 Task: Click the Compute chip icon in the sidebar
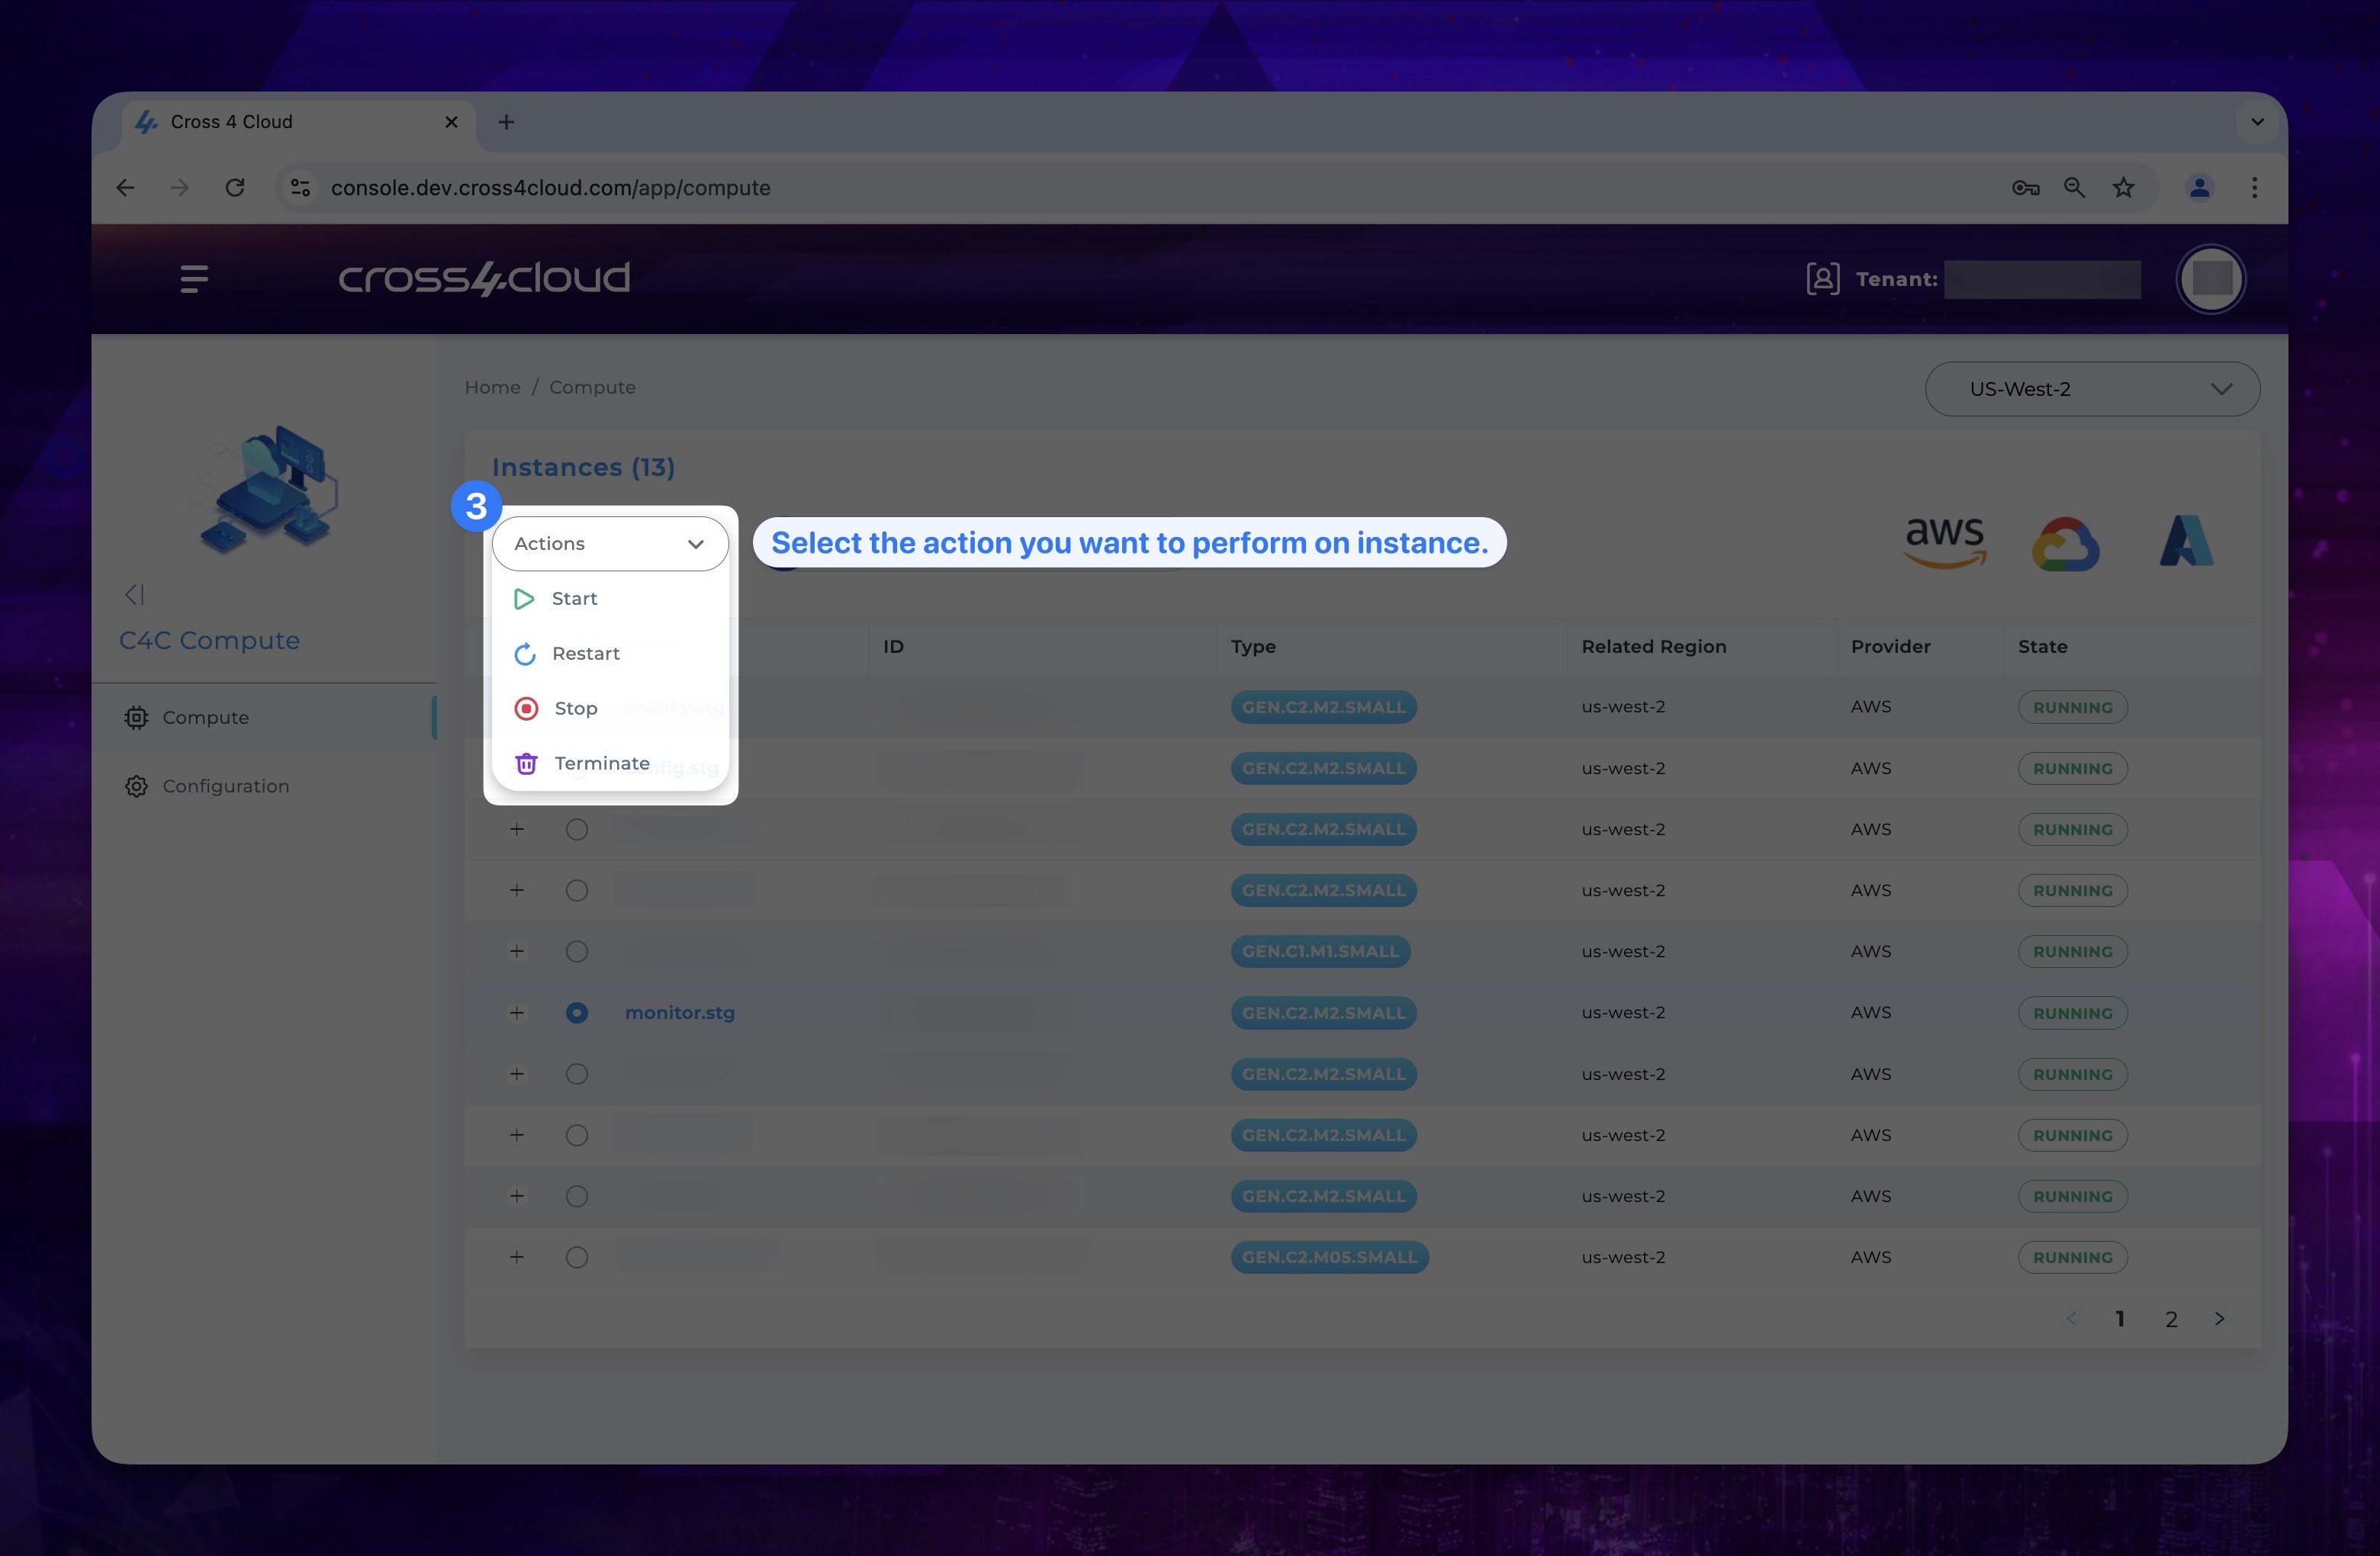(x=137, y=717)
